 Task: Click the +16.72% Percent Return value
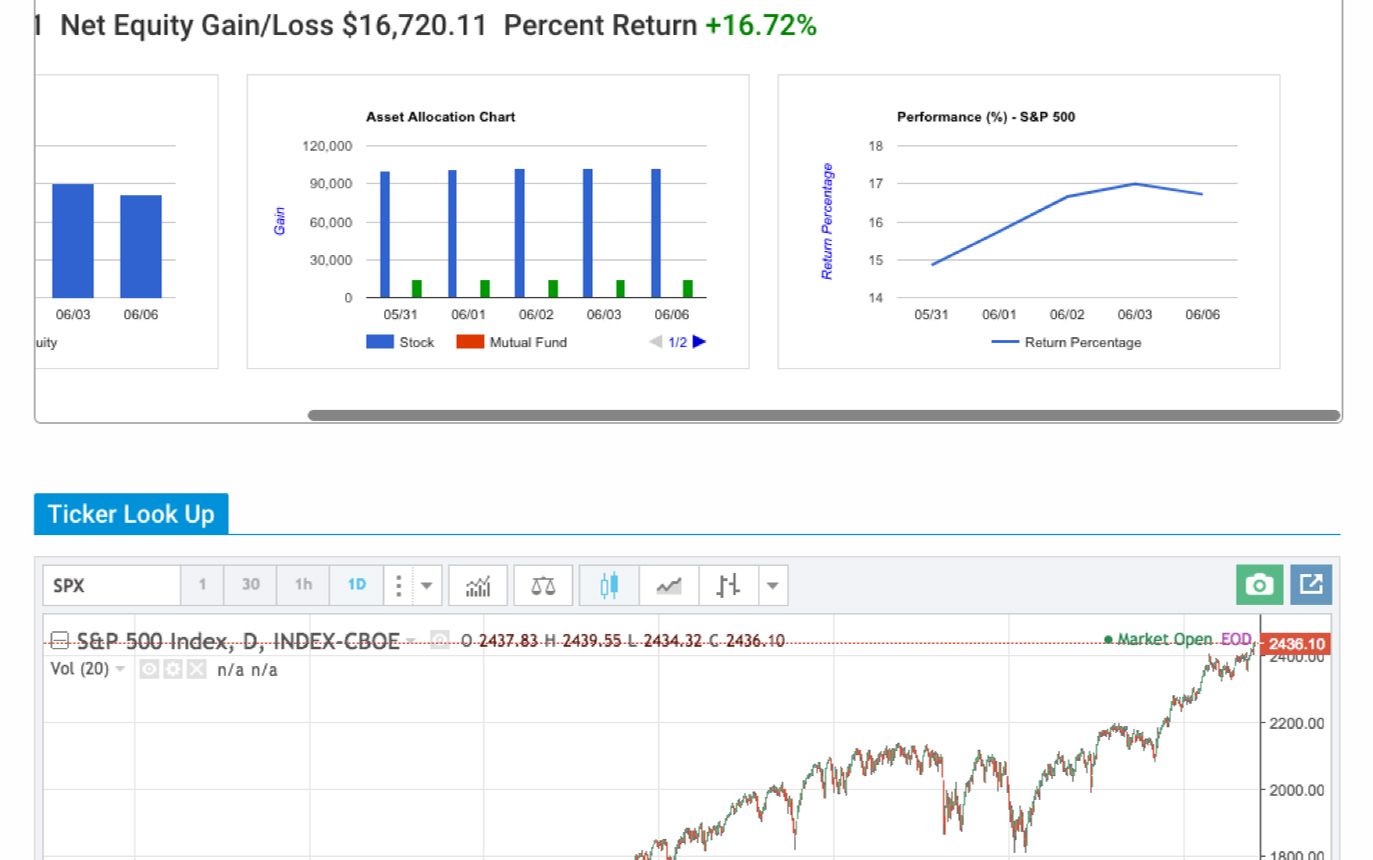(761, 26)
